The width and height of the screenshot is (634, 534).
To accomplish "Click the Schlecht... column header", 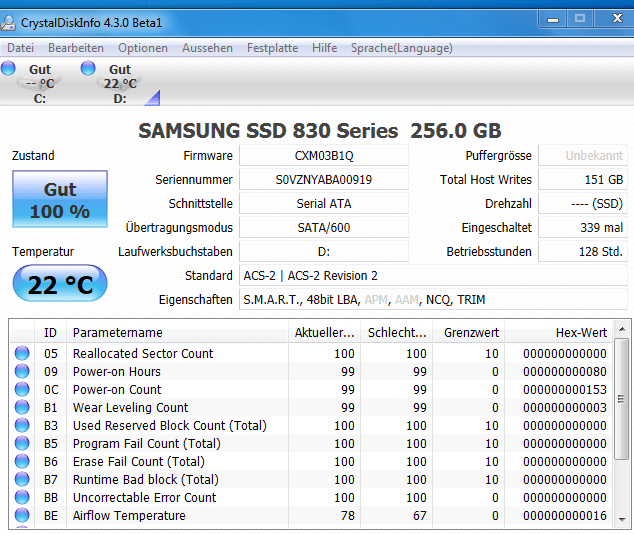I will click(x=397, y=332).
